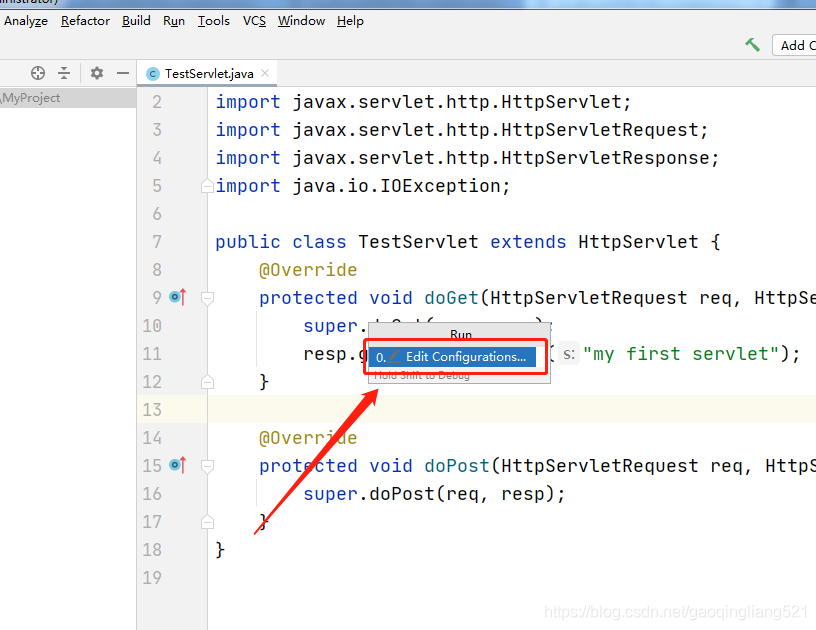Select the Scroll from Source crosshair icon
The width and height of the screenshot is (816, 630).
click(x=37, y=73)
